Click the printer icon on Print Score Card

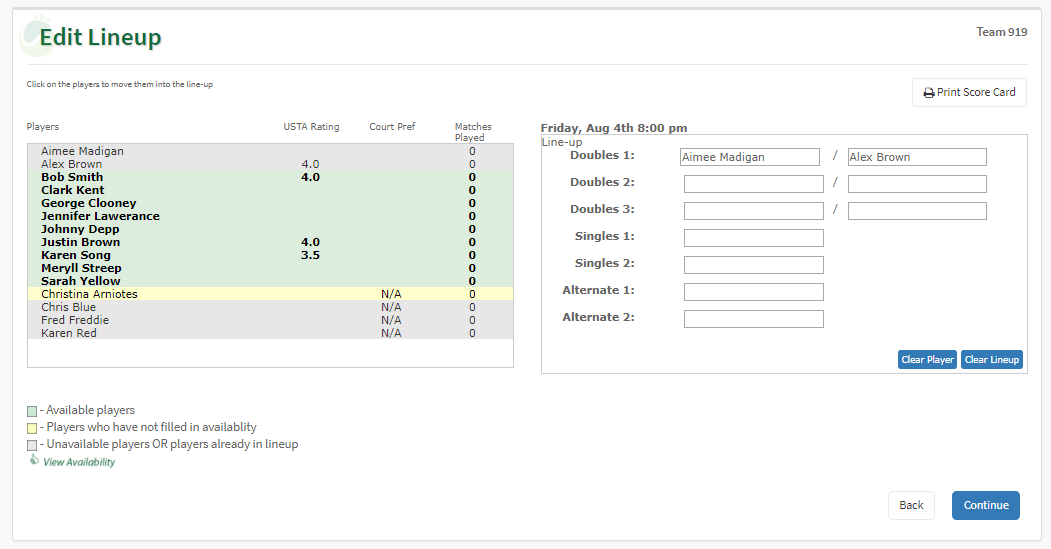(928, 93)
